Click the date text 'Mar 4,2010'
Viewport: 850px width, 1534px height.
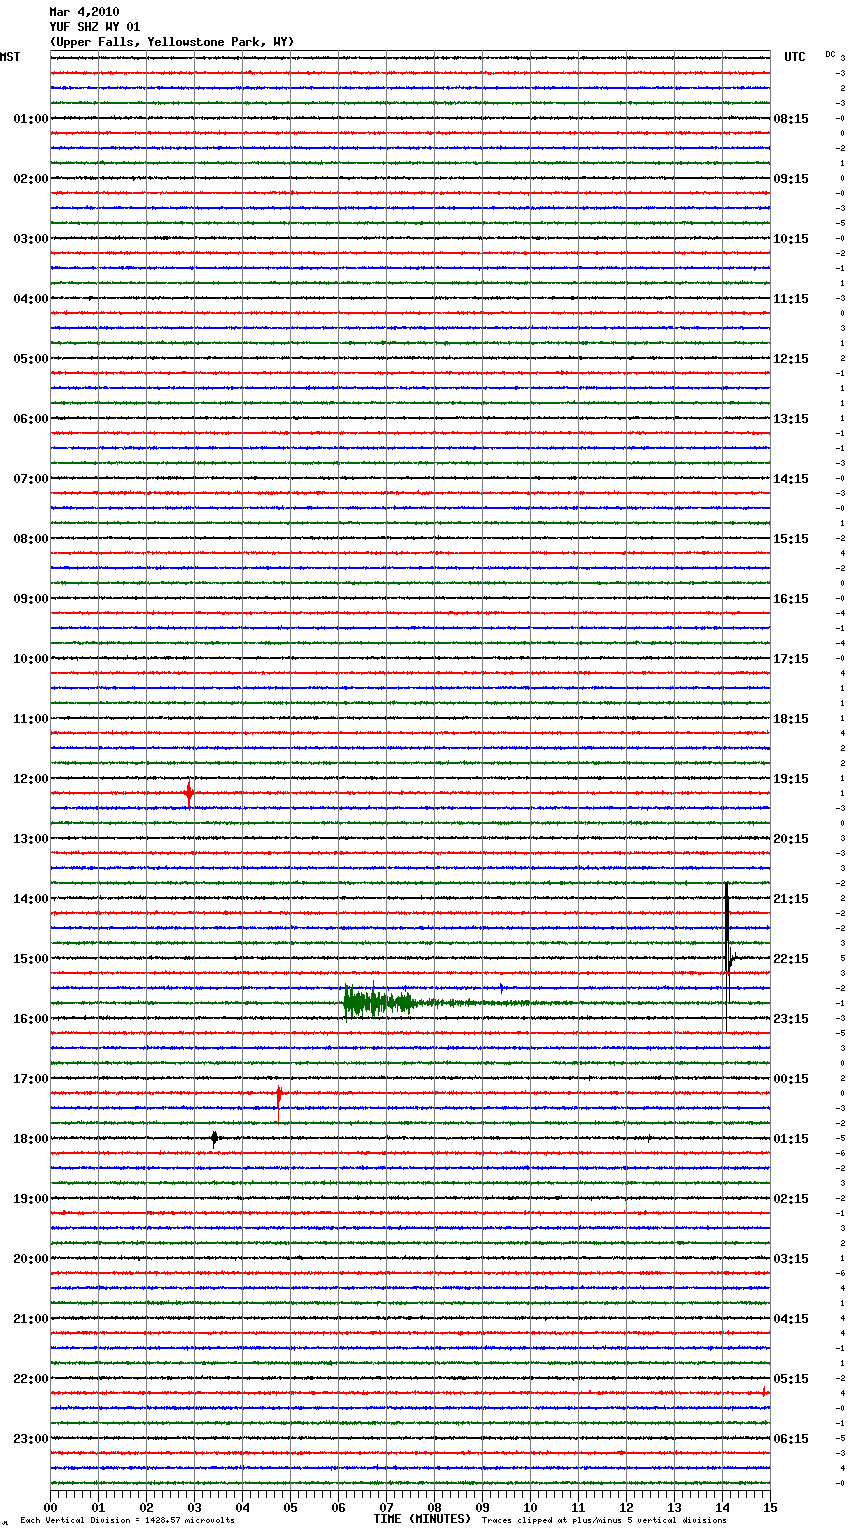click(x=84, y=12)
